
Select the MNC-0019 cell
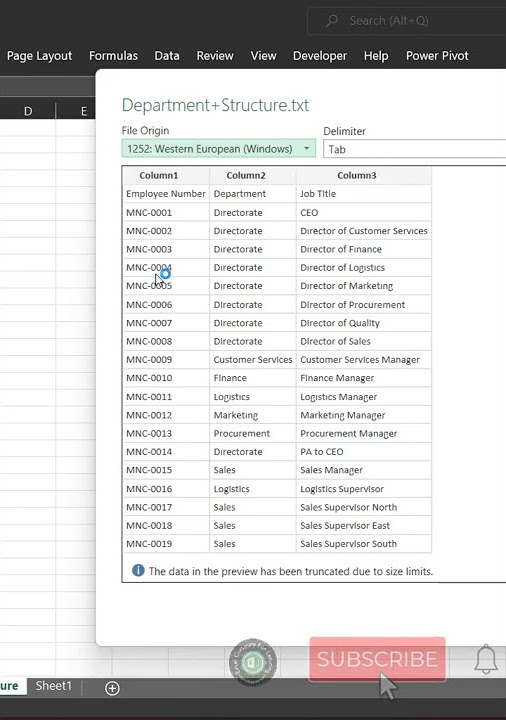166,544
